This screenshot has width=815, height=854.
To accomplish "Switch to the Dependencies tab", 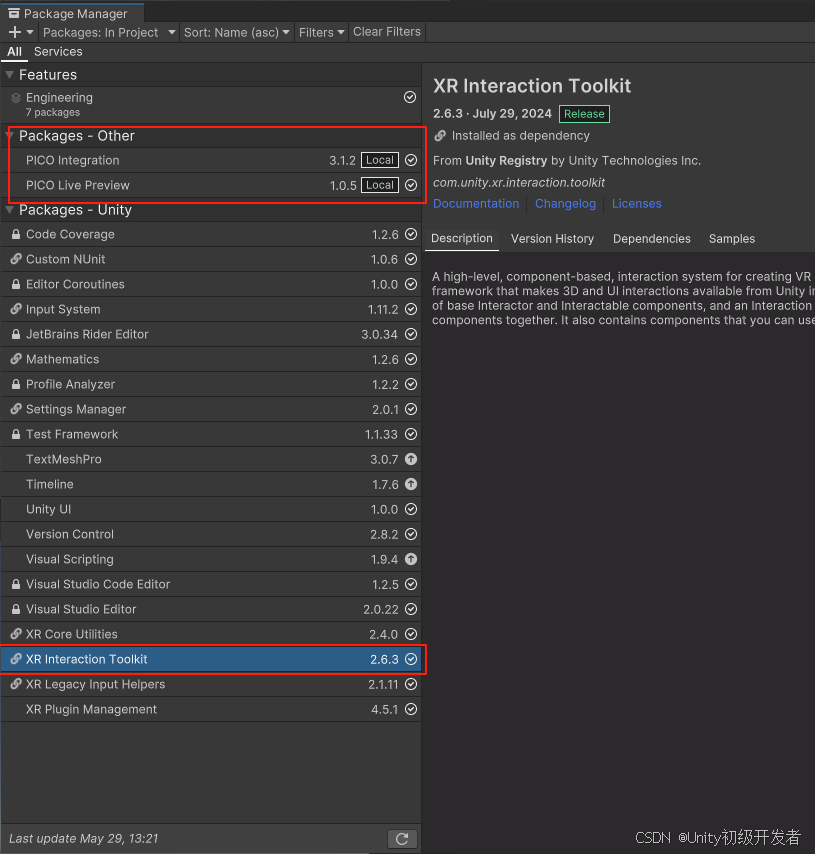I will pyautogui.click(x=652, y=239).
